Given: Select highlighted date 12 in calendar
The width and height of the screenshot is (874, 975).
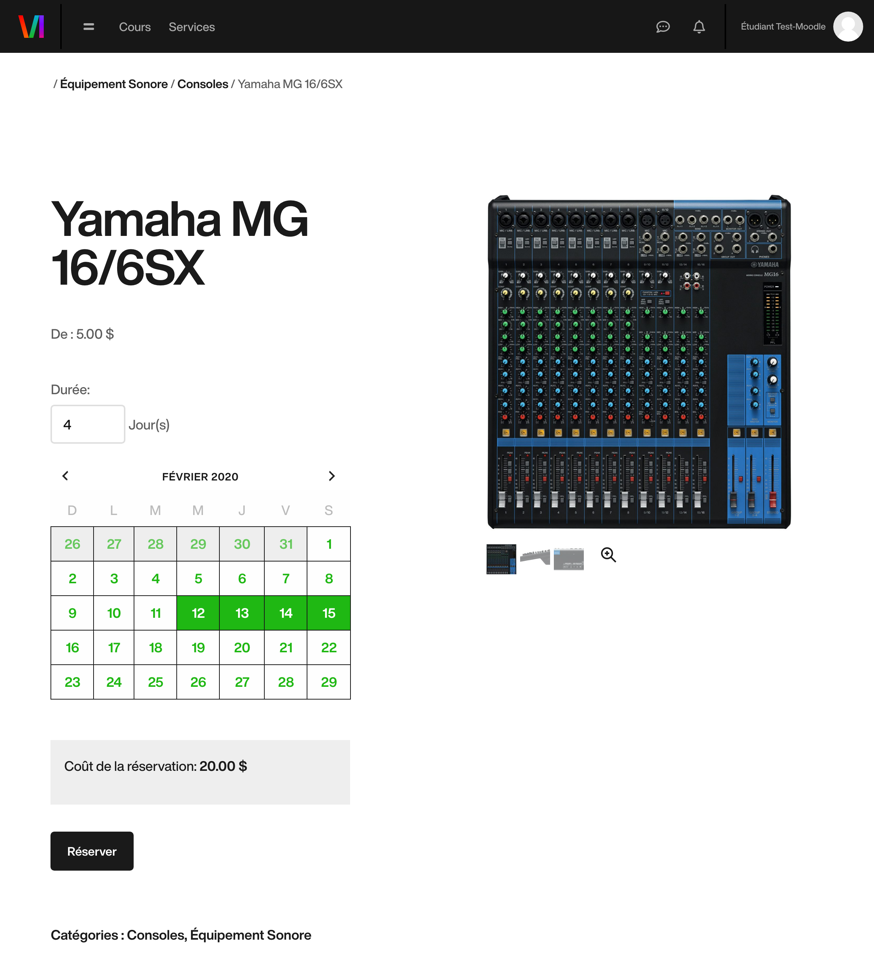Looking at the screenshot, I should coord(198,613).
